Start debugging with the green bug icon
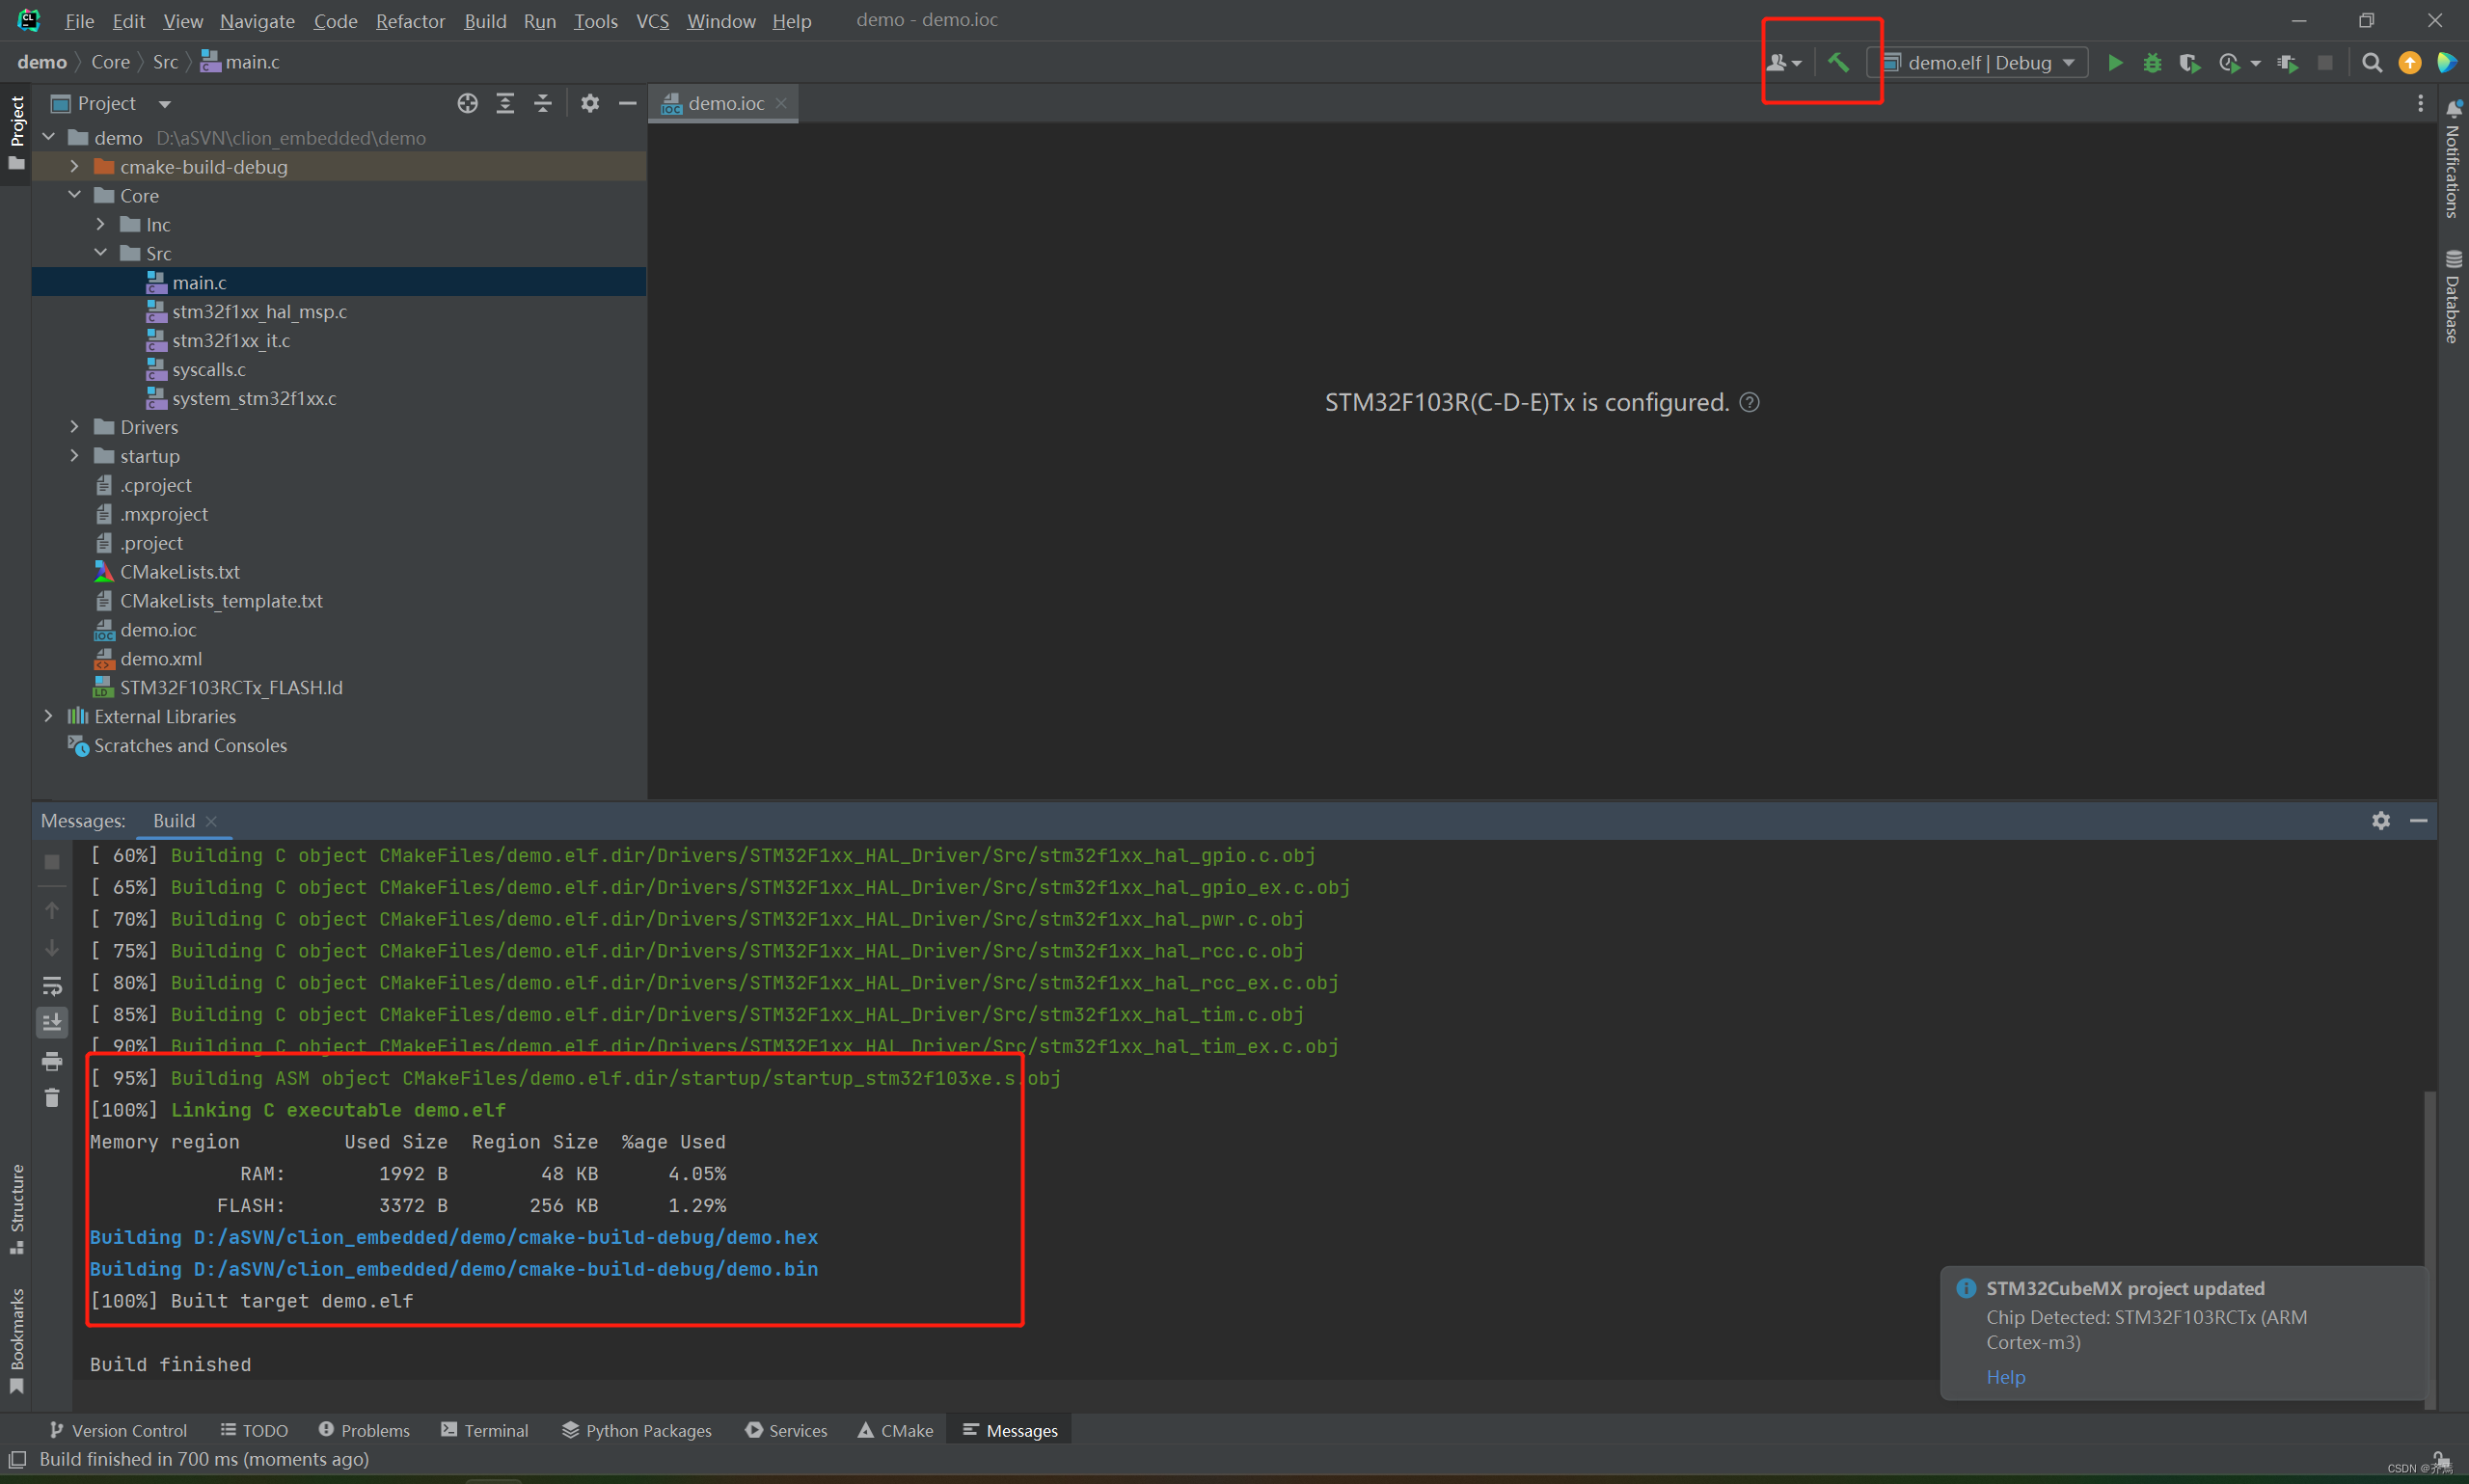Image resolution: width=2469 pixels, height=1484 pixels. click(x=2152, y=62)
